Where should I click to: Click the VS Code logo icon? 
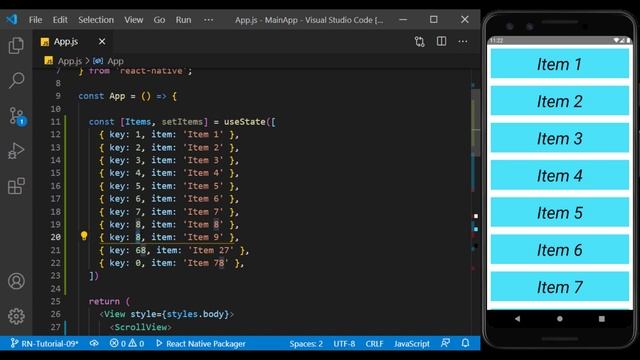pyautogui.click(x=11, y=19)
